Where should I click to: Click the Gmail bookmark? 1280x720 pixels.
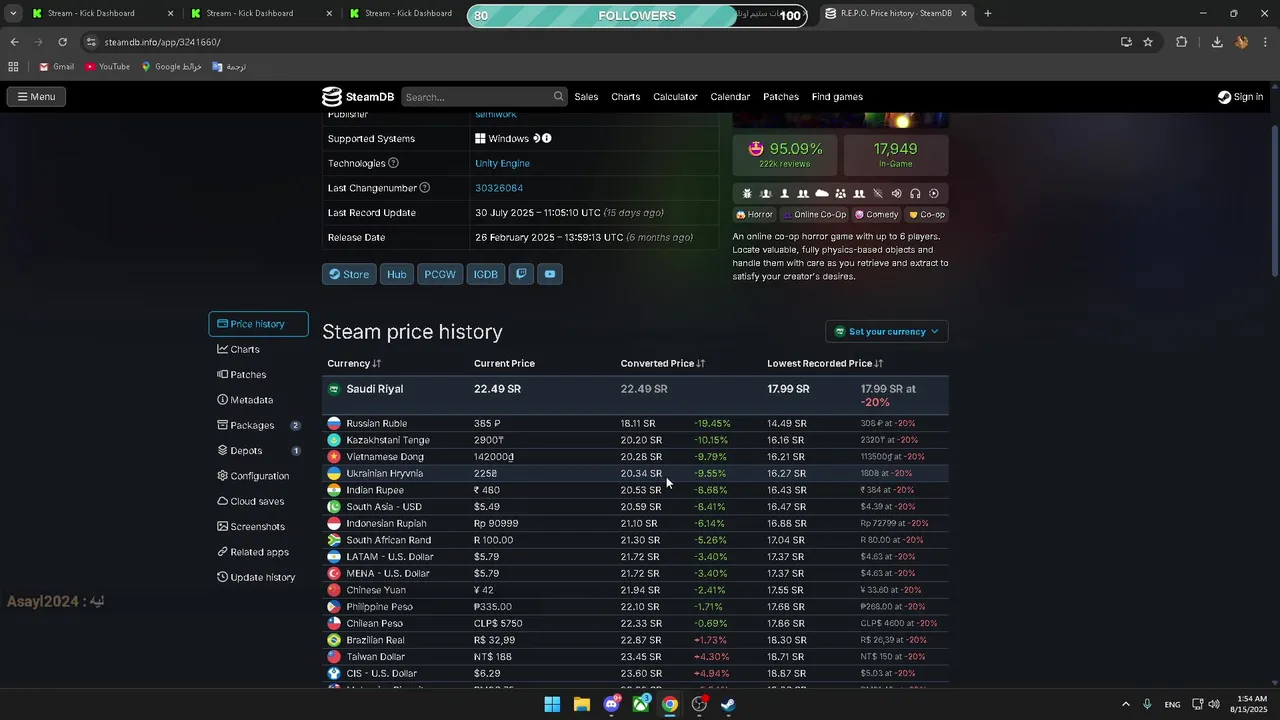click(56, 67)
